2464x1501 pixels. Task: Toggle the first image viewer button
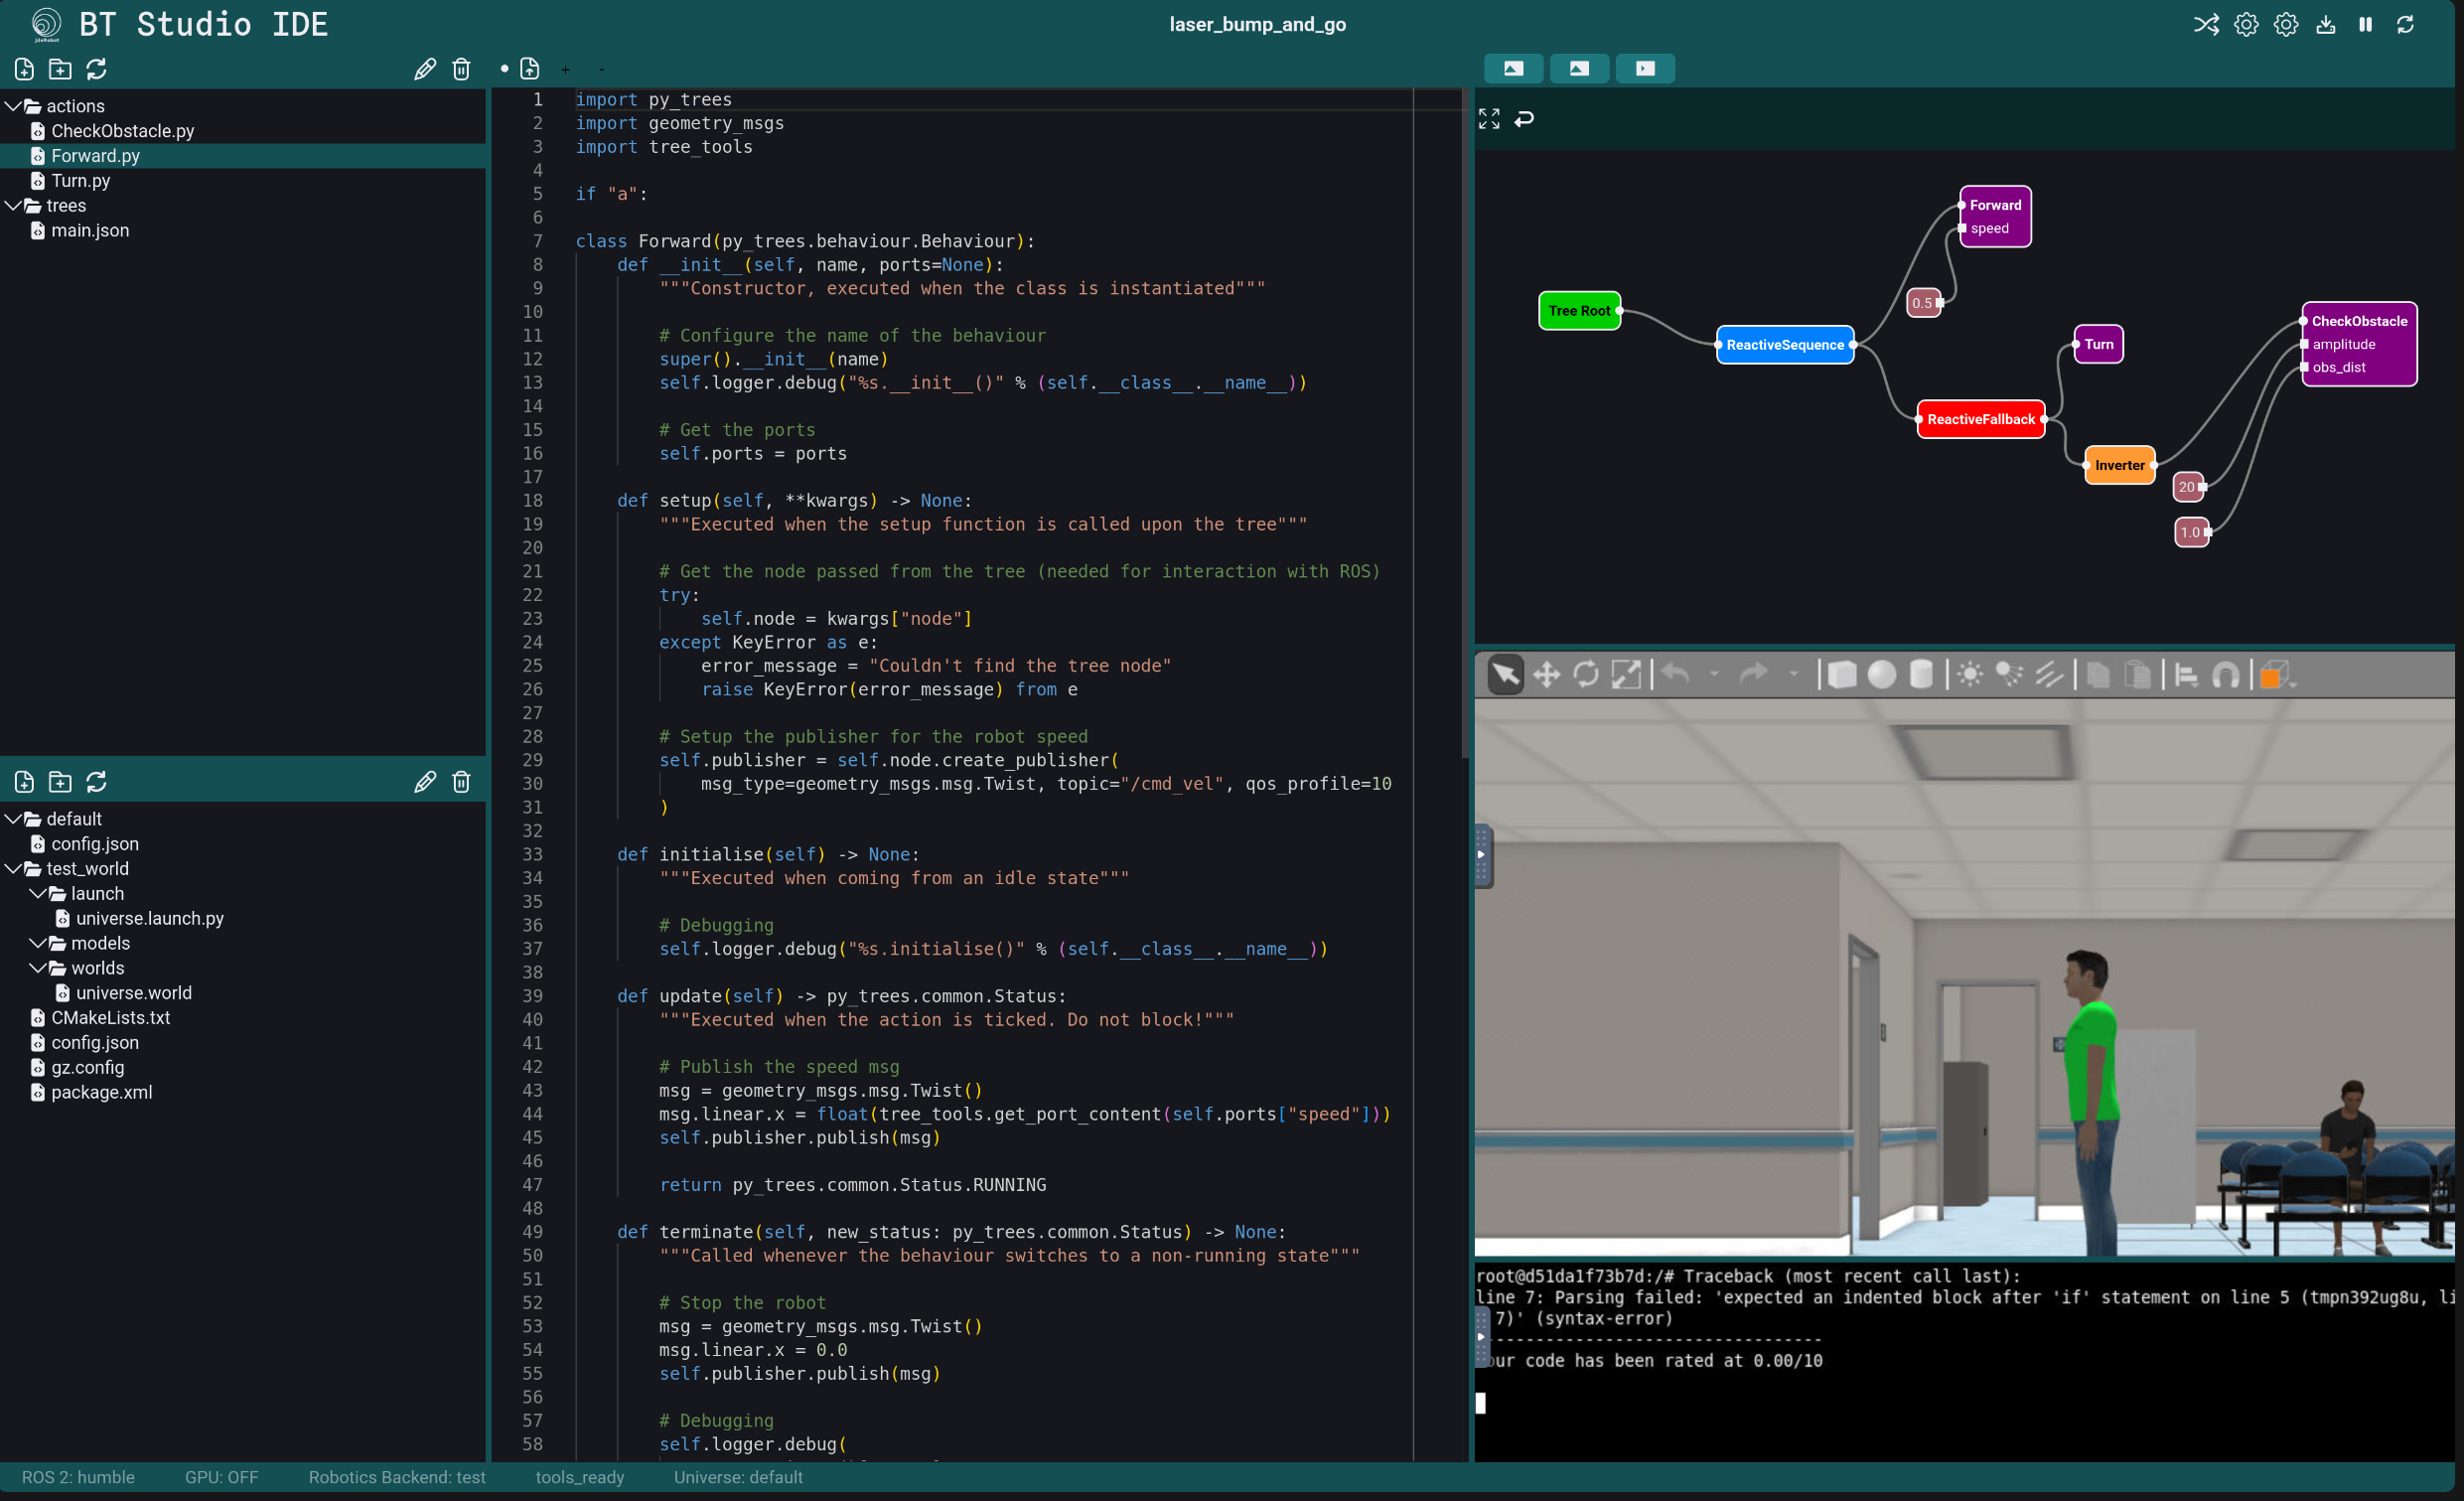(1513, 68)
